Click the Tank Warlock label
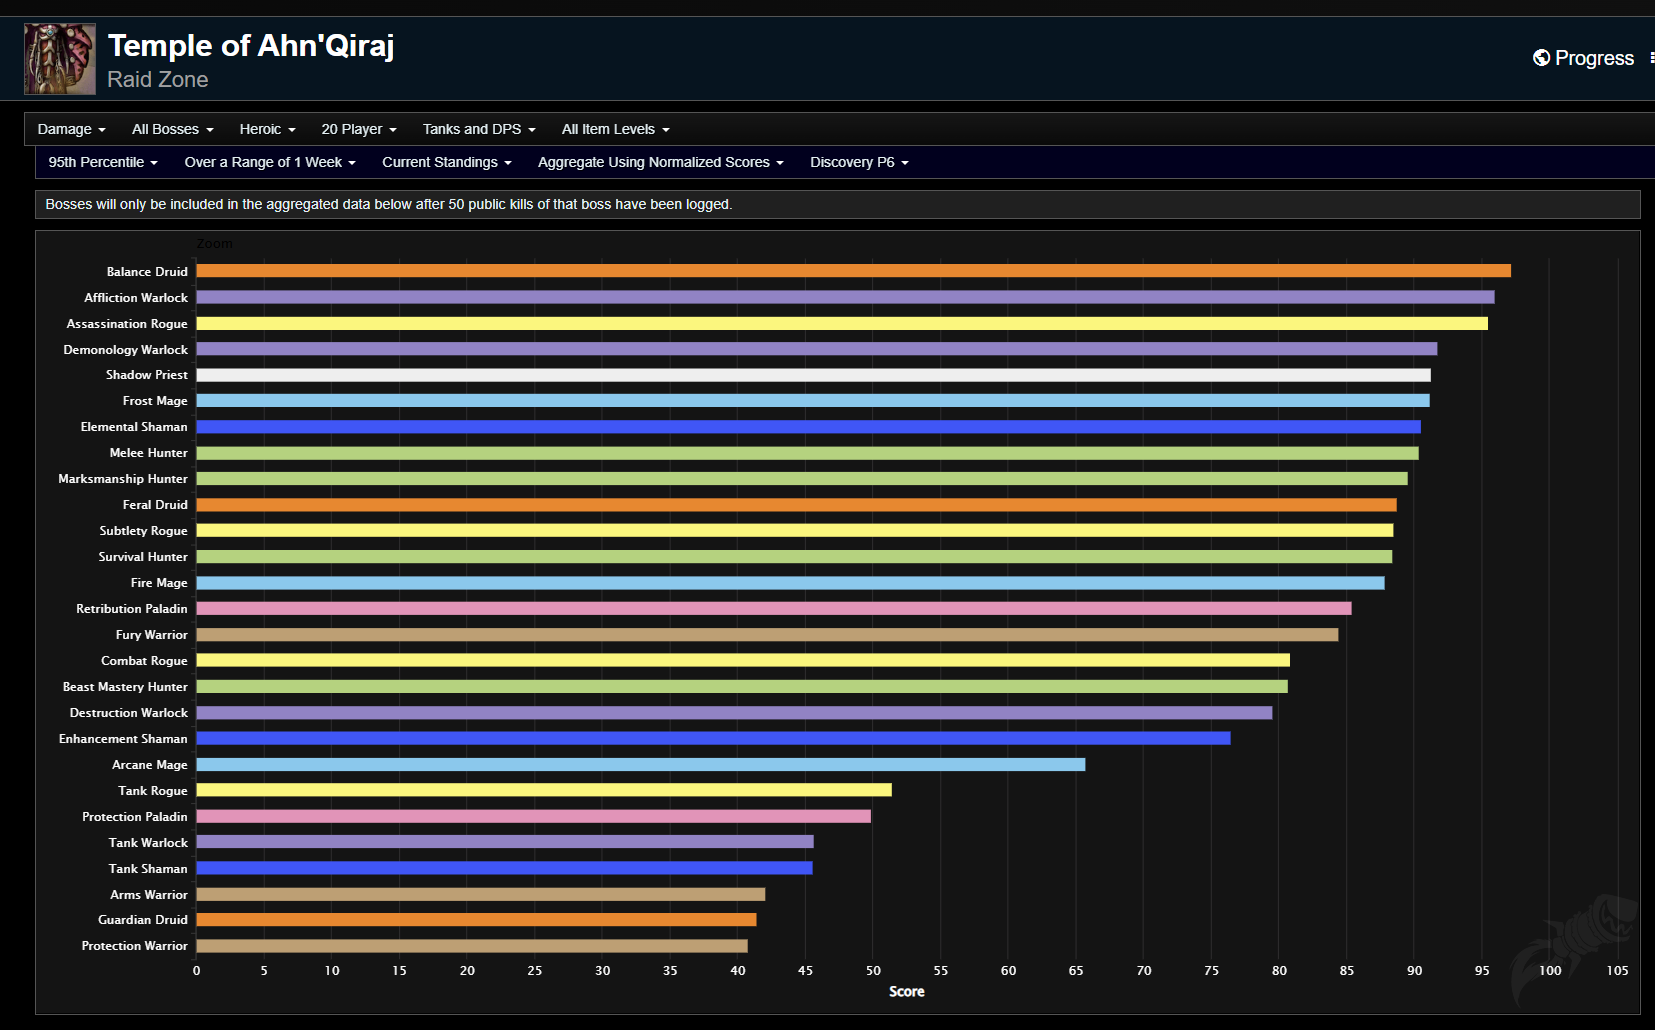 (148, 843)
